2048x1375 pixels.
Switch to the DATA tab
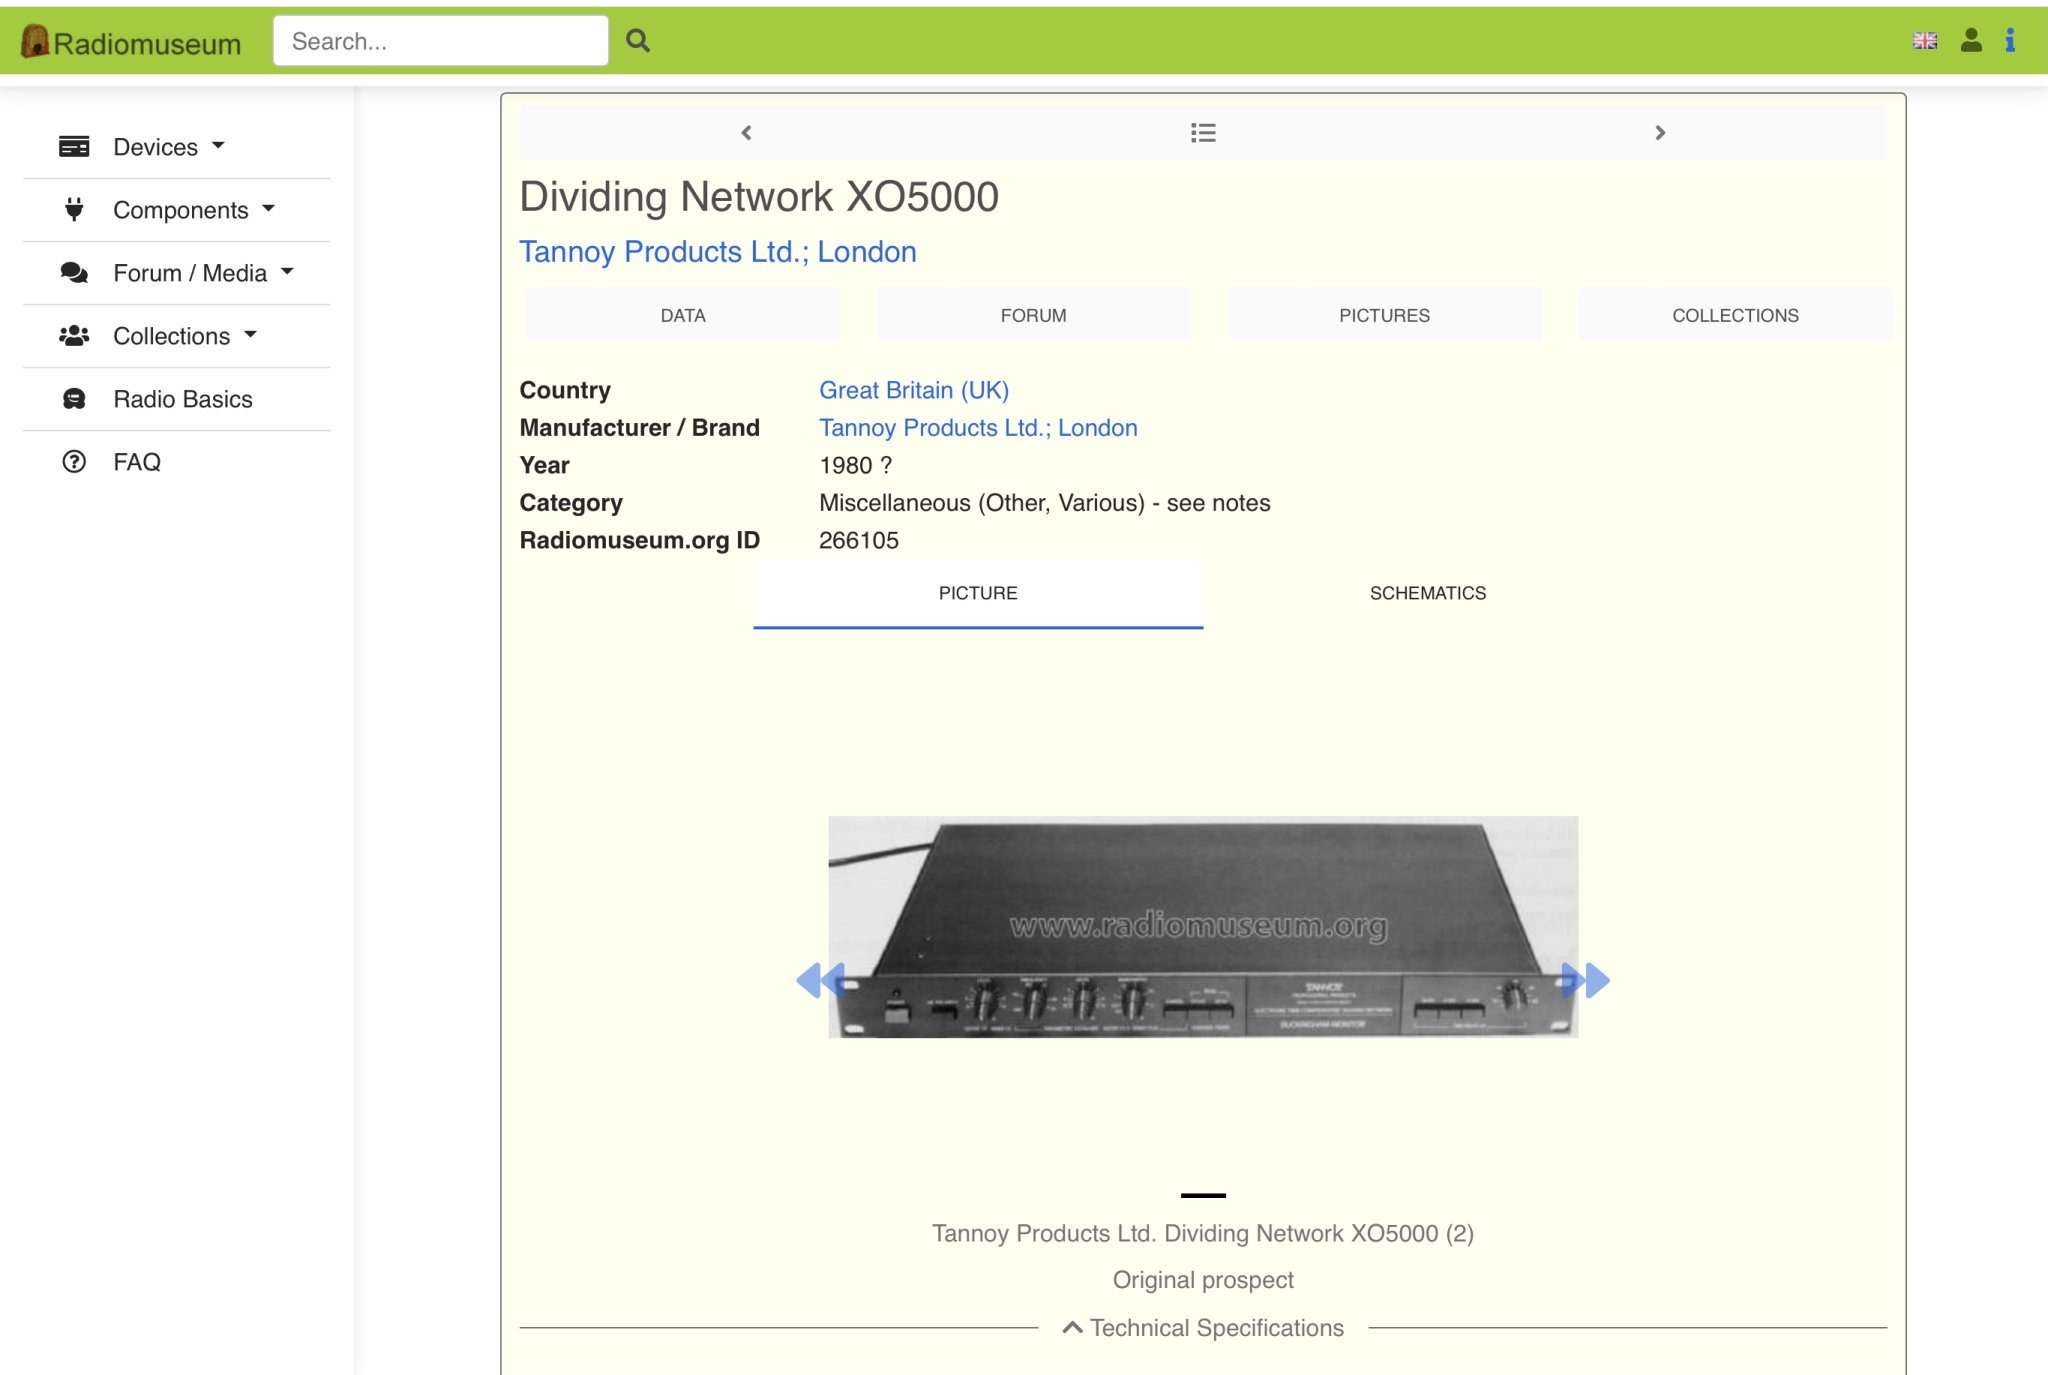pos(683,315)
